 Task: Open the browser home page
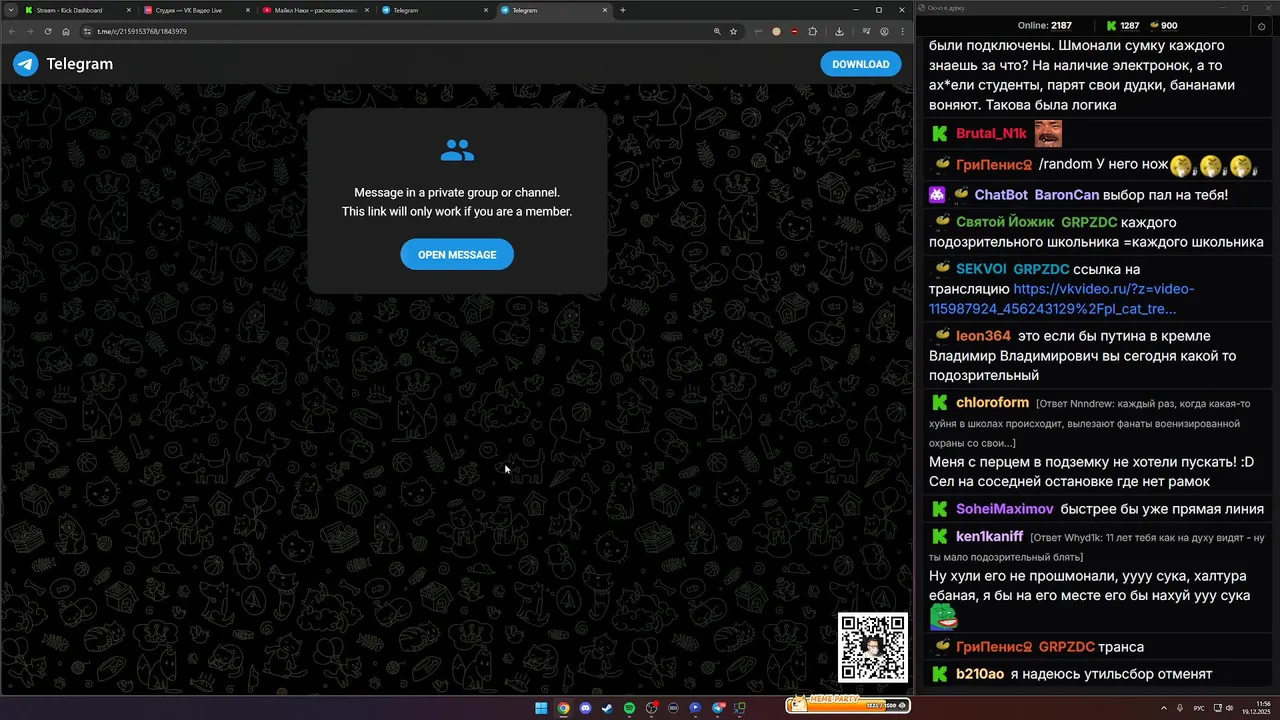point(66,31)
